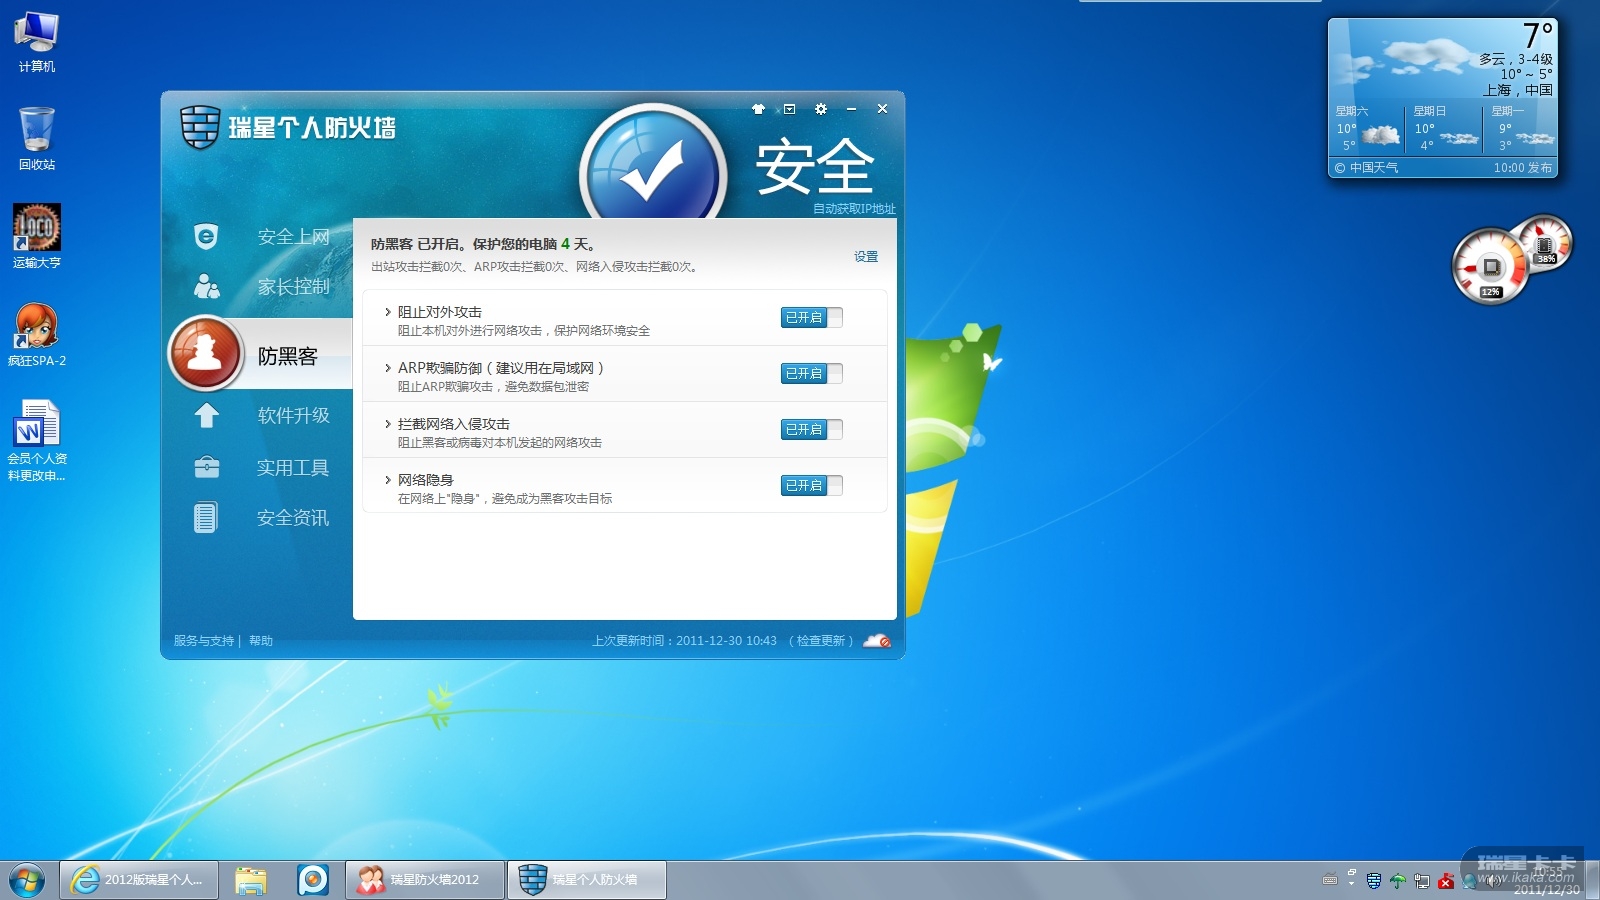
Task: Click the cloud security status icon
Action: pyautogui.click(x=877, y=641)
